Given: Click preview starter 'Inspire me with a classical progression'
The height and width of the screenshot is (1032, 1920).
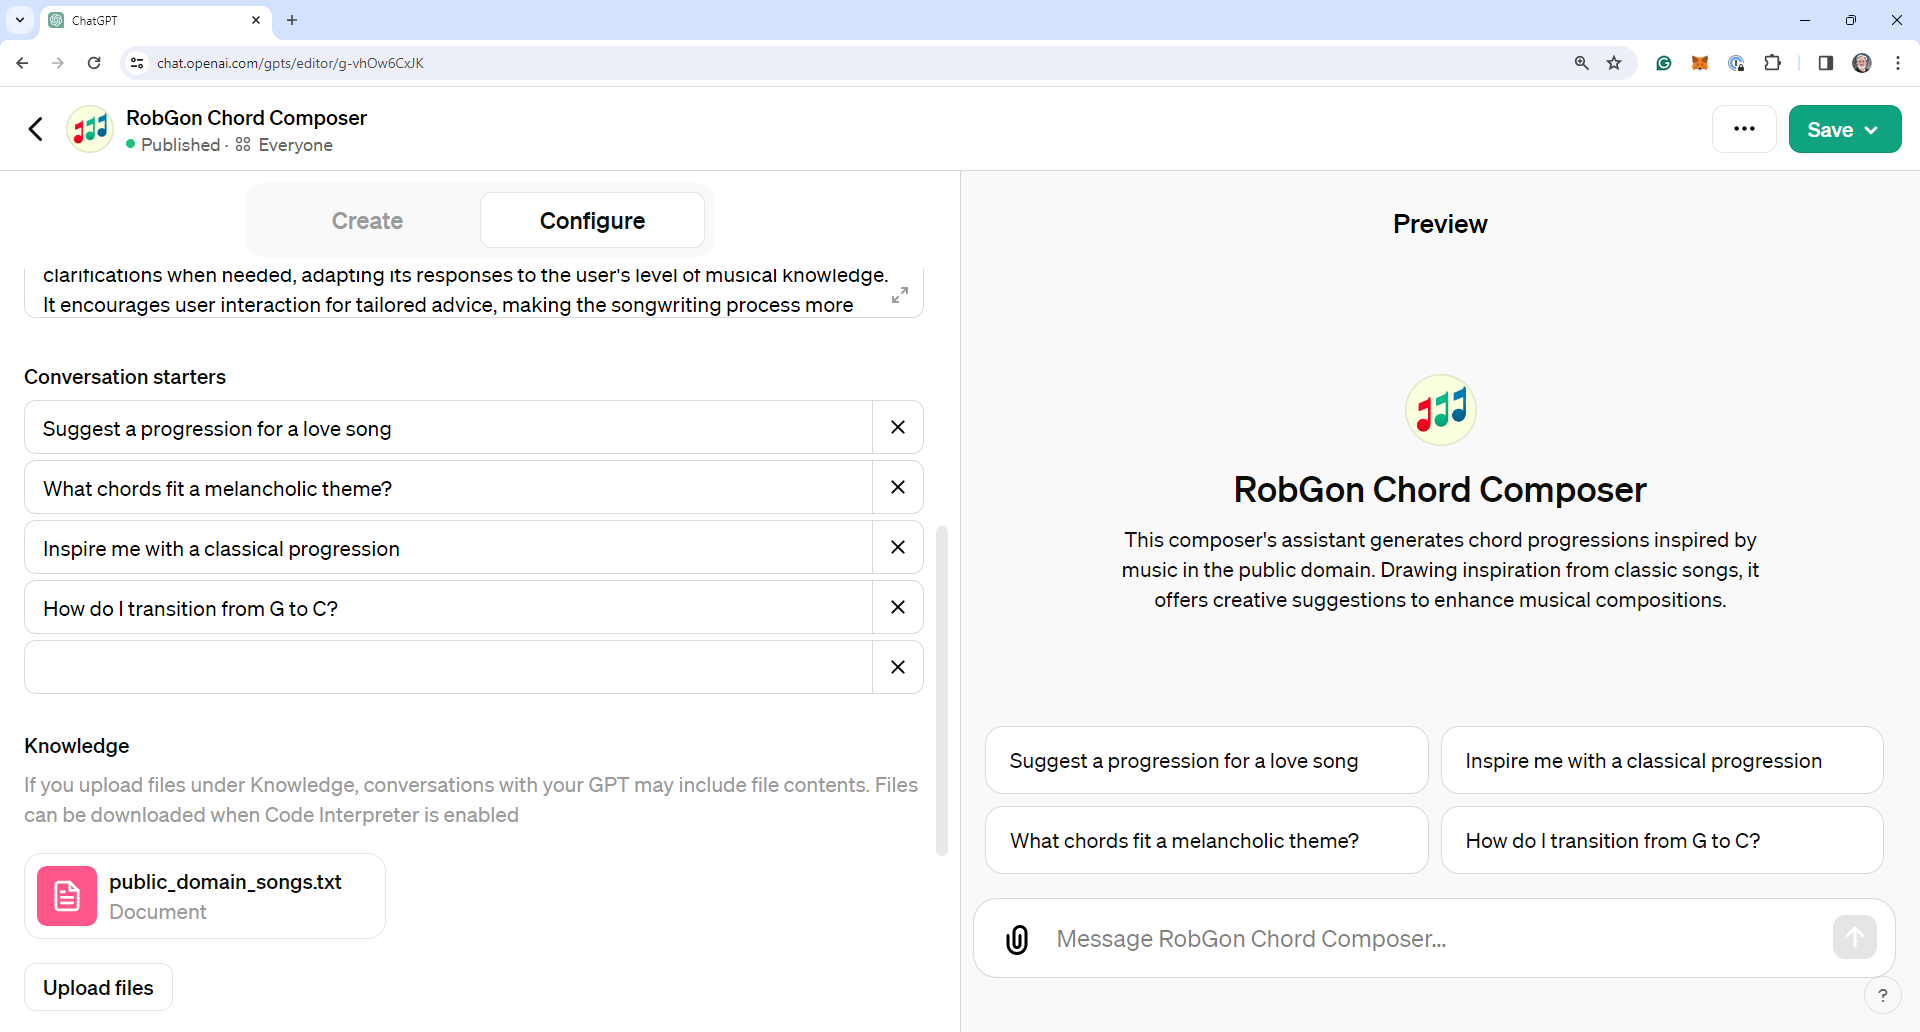Looking at the screenshot, I should pyautogui.click(x=1662, y=760).
